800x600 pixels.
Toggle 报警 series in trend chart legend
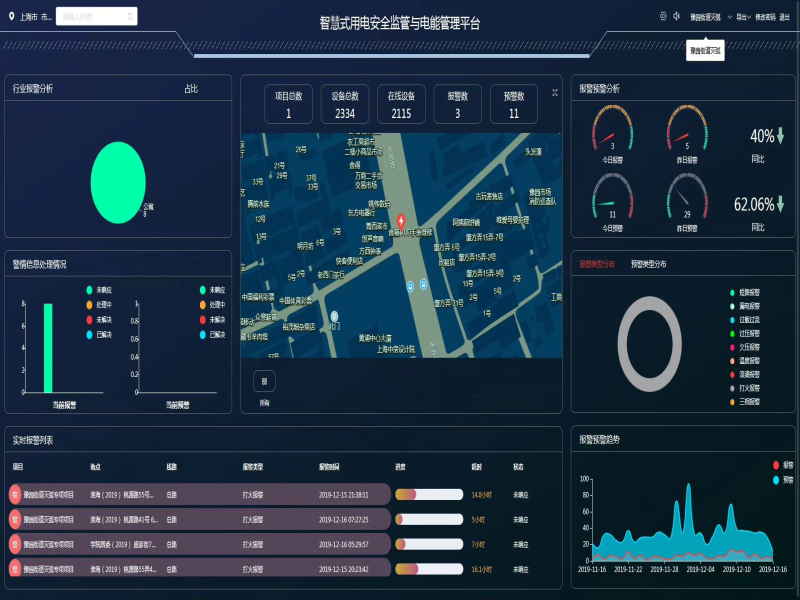(x=781, y=465)
